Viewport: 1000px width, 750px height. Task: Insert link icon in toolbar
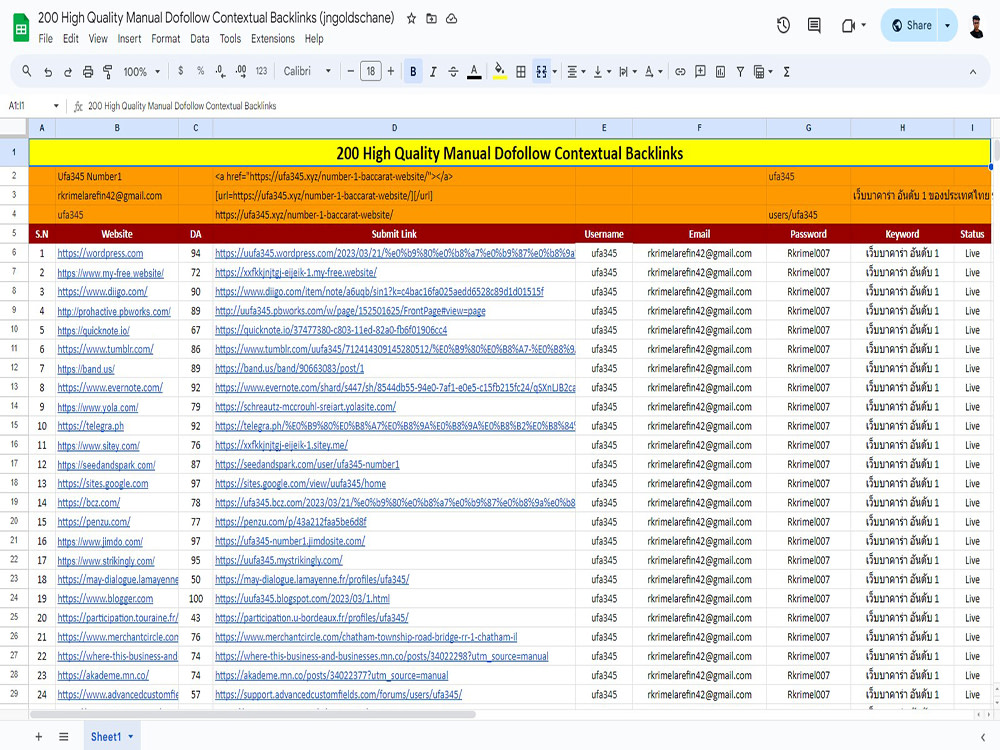(x=680, y=72)
